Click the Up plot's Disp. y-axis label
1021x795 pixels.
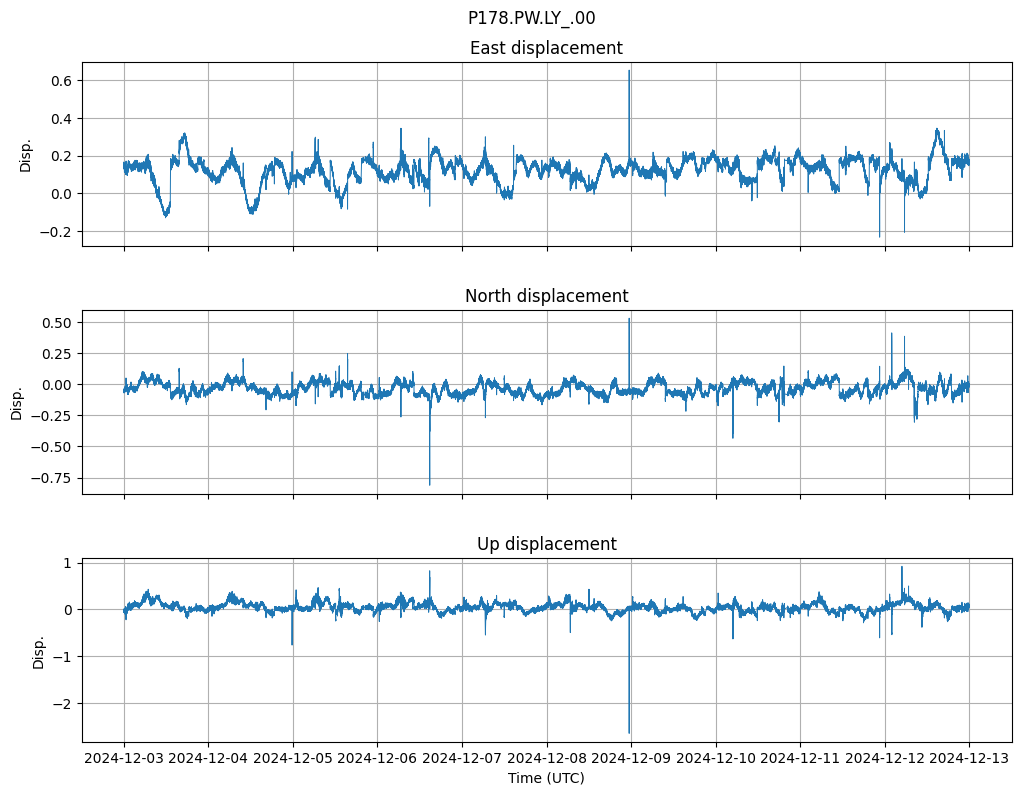coord(39,651)
